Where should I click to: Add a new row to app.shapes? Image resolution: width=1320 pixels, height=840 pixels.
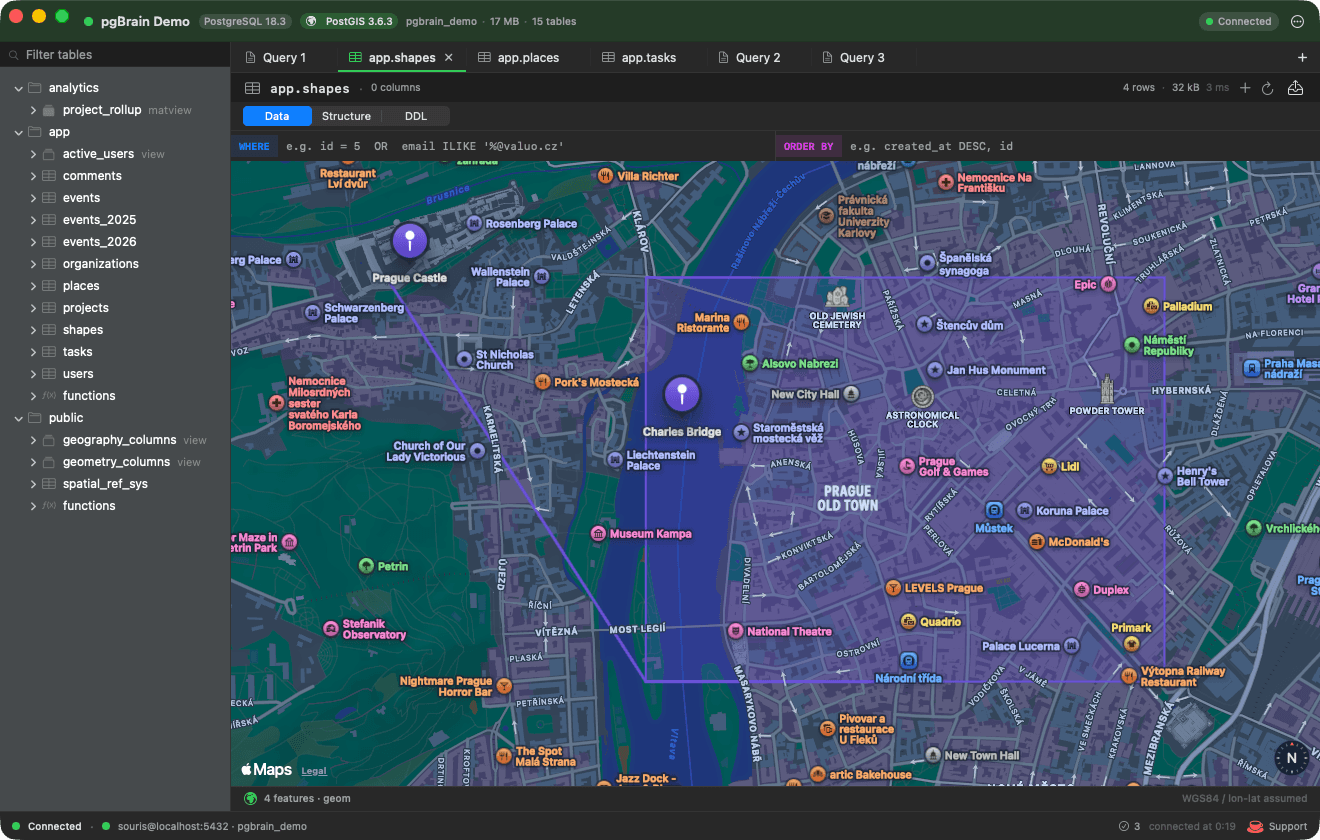(1245, 88)
